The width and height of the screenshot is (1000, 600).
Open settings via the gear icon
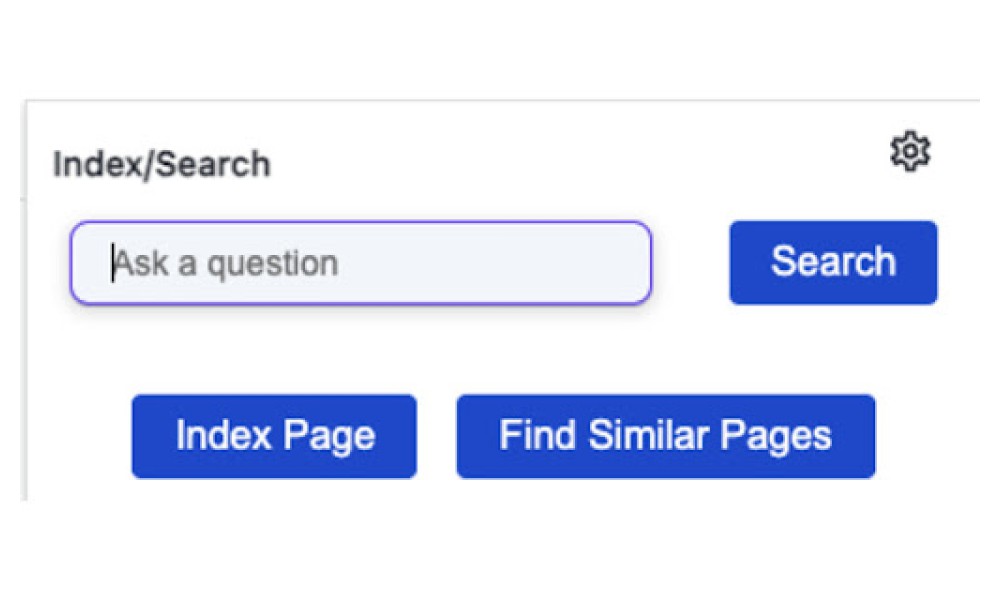[x=910, y=152]
